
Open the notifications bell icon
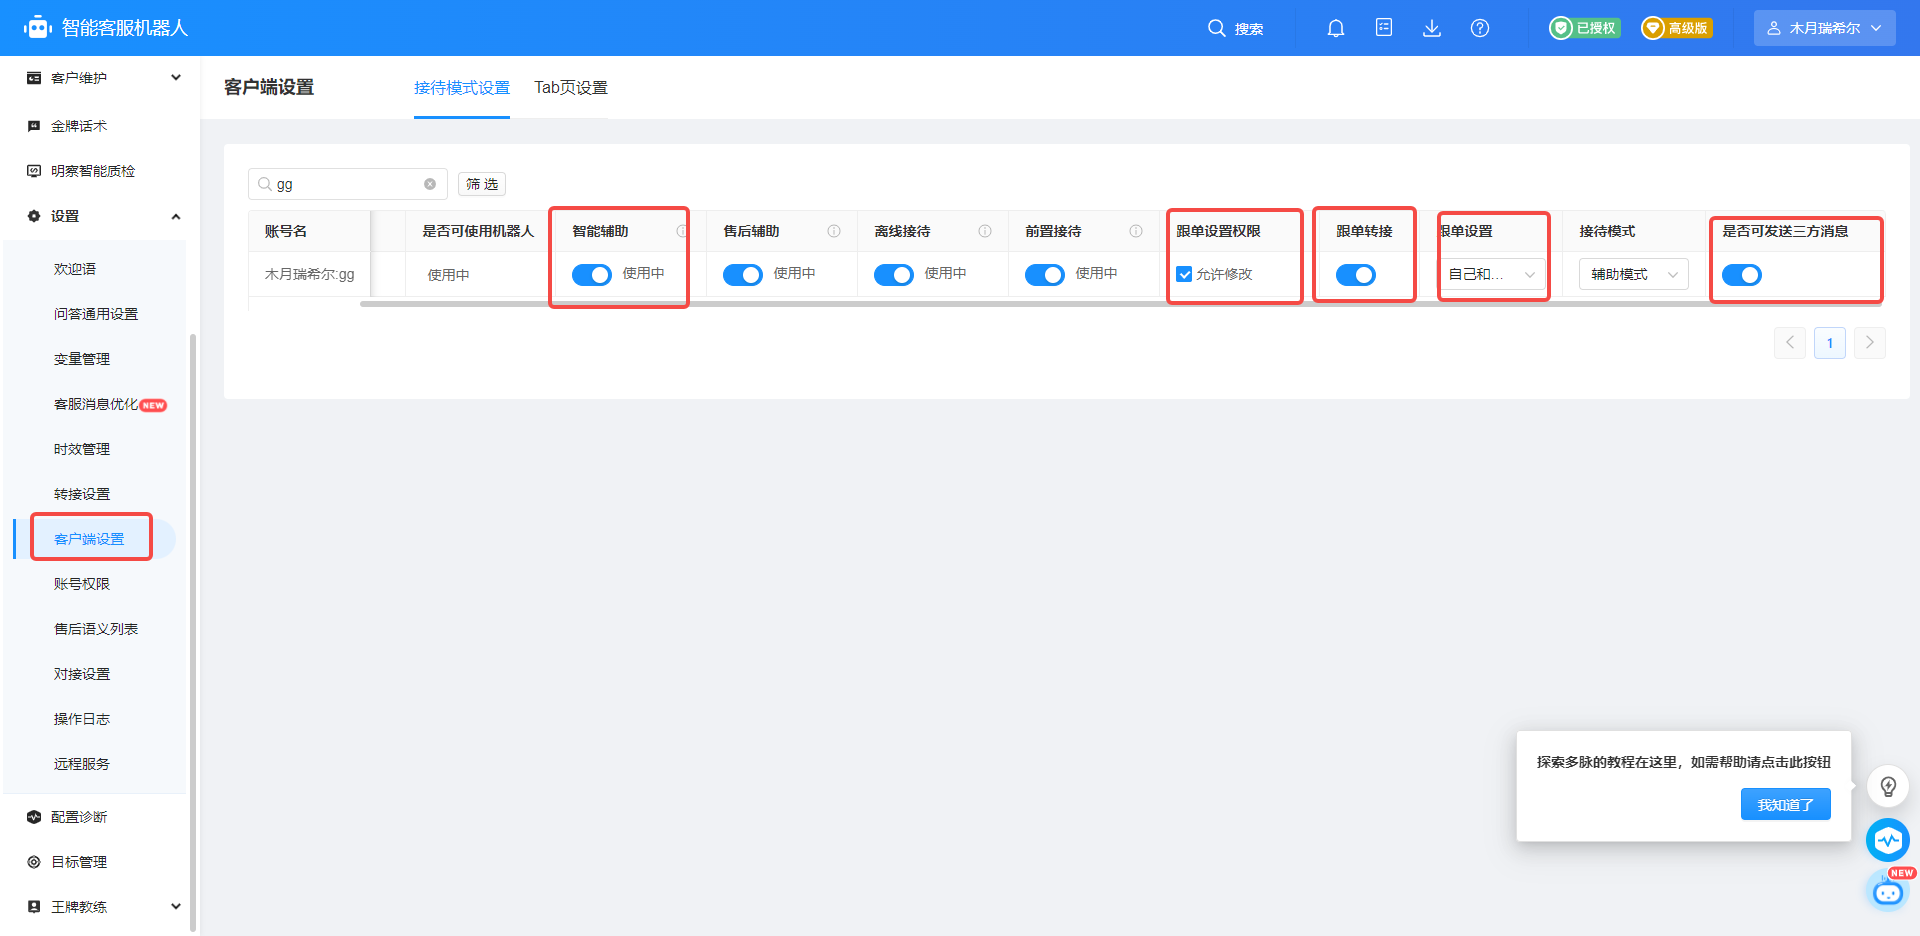coord(1336,28)
